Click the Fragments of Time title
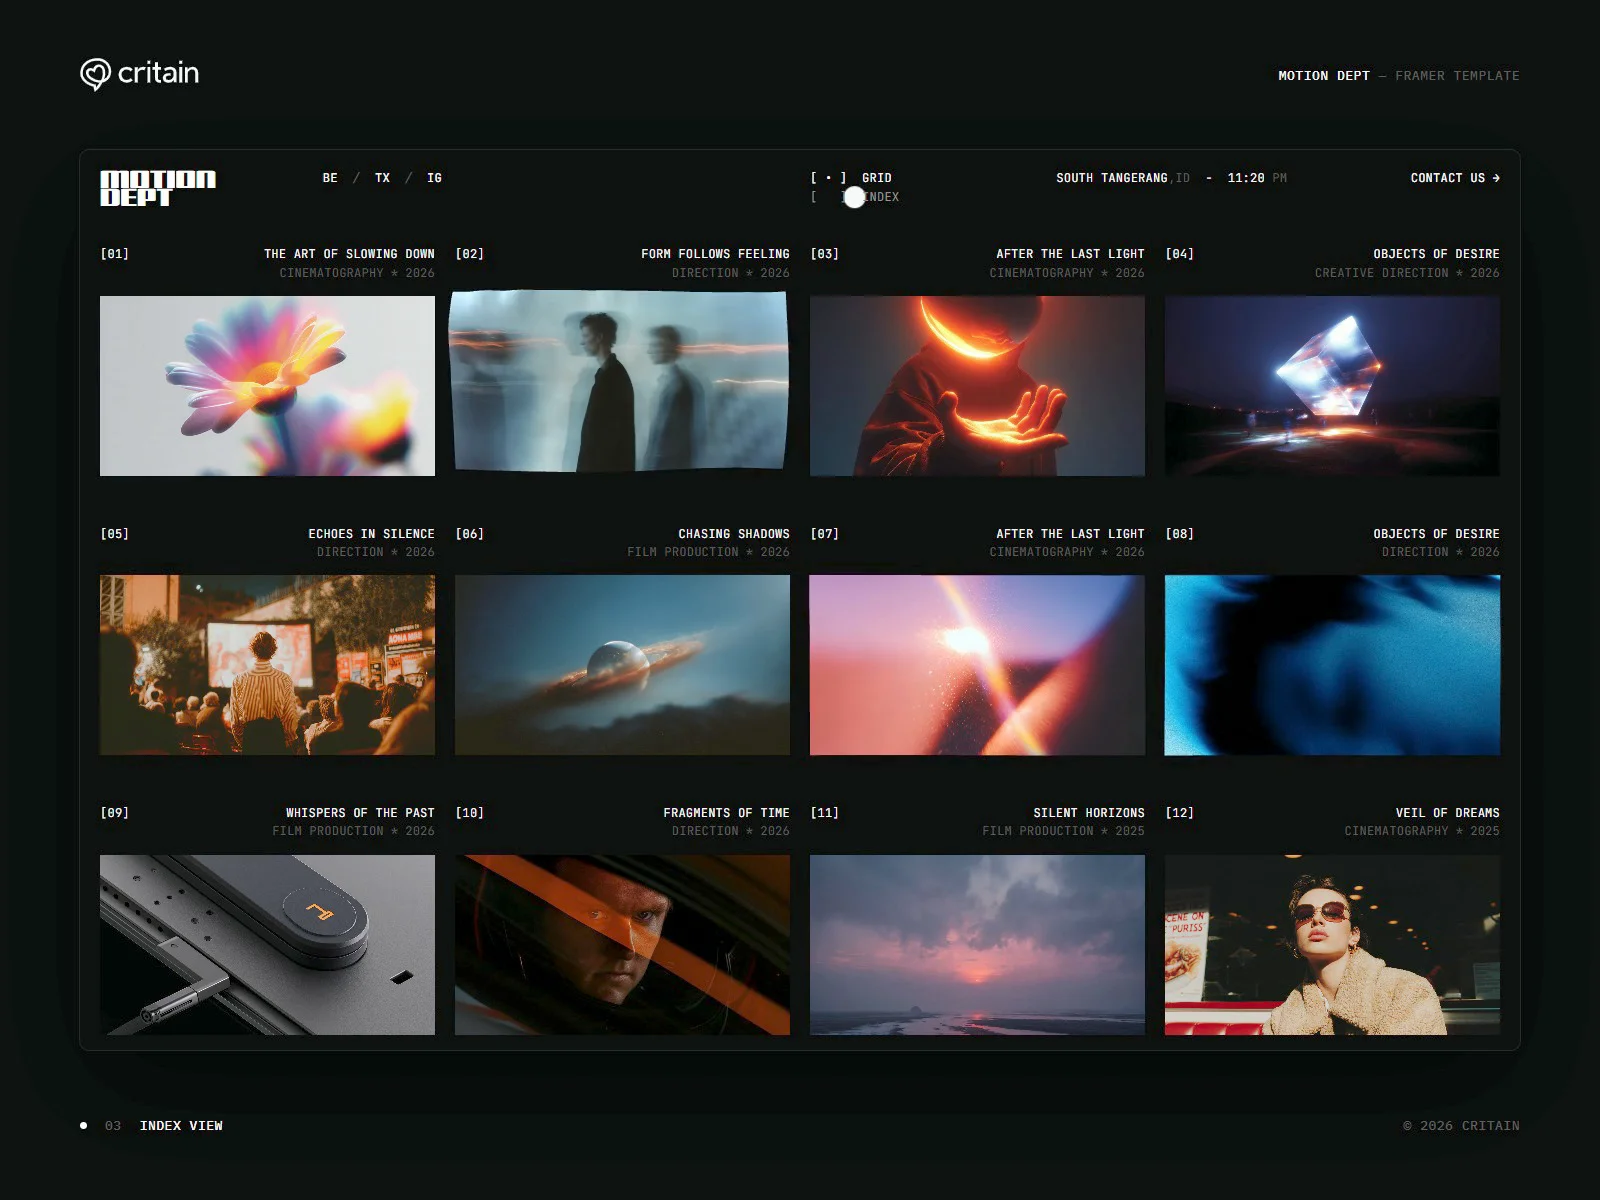Screen dimensions: 1600x1200 (x=726, y=813)
